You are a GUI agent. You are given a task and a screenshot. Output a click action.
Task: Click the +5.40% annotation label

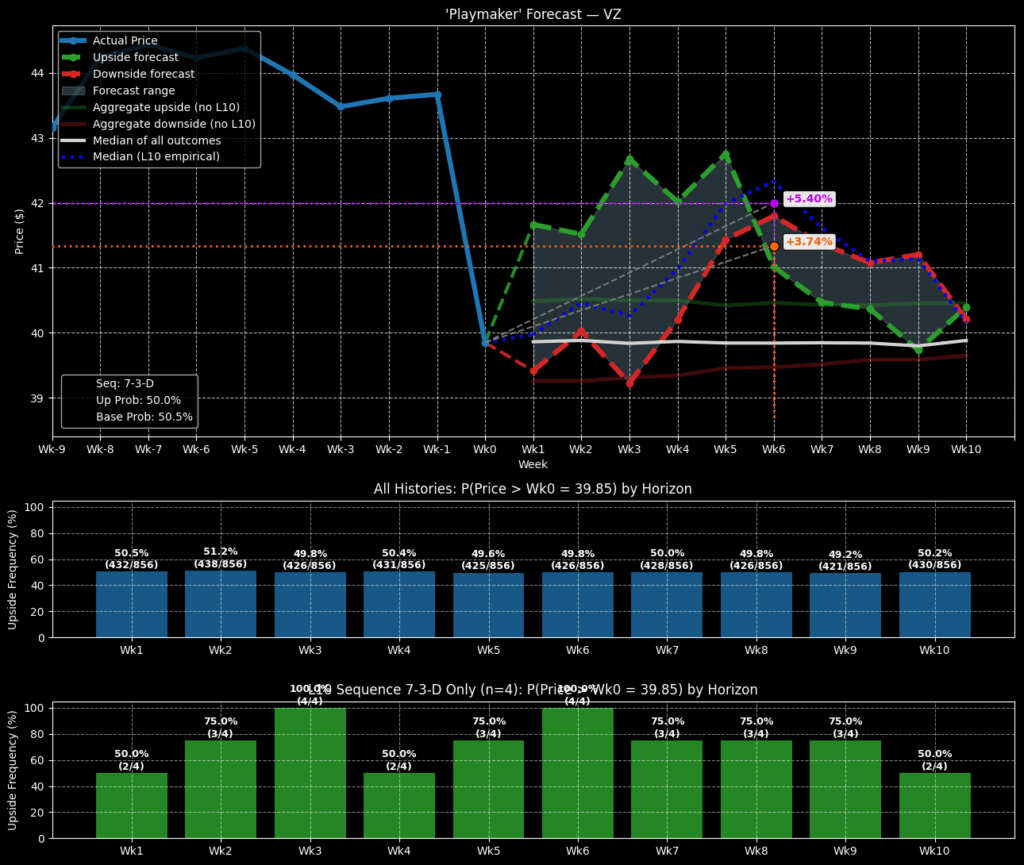click(x=809, y=199)
